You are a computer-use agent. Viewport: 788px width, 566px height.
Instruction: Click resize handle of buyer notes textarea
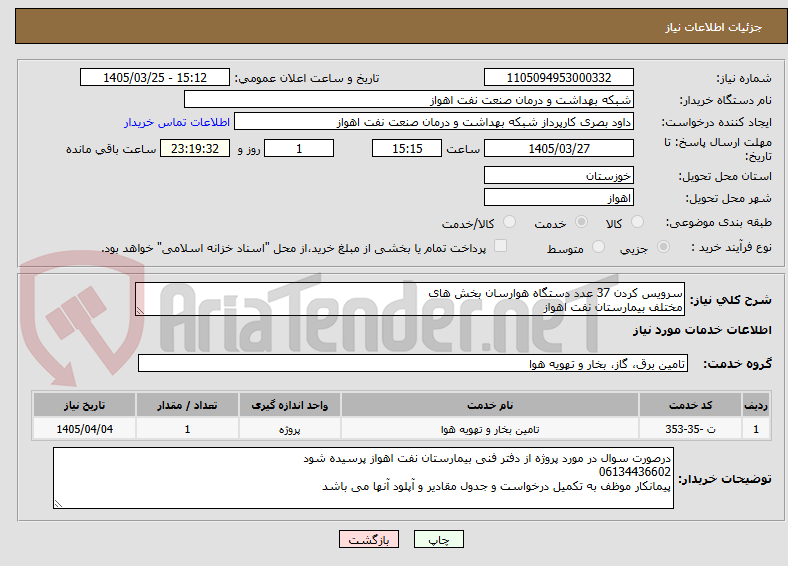[x=58, y=503]
